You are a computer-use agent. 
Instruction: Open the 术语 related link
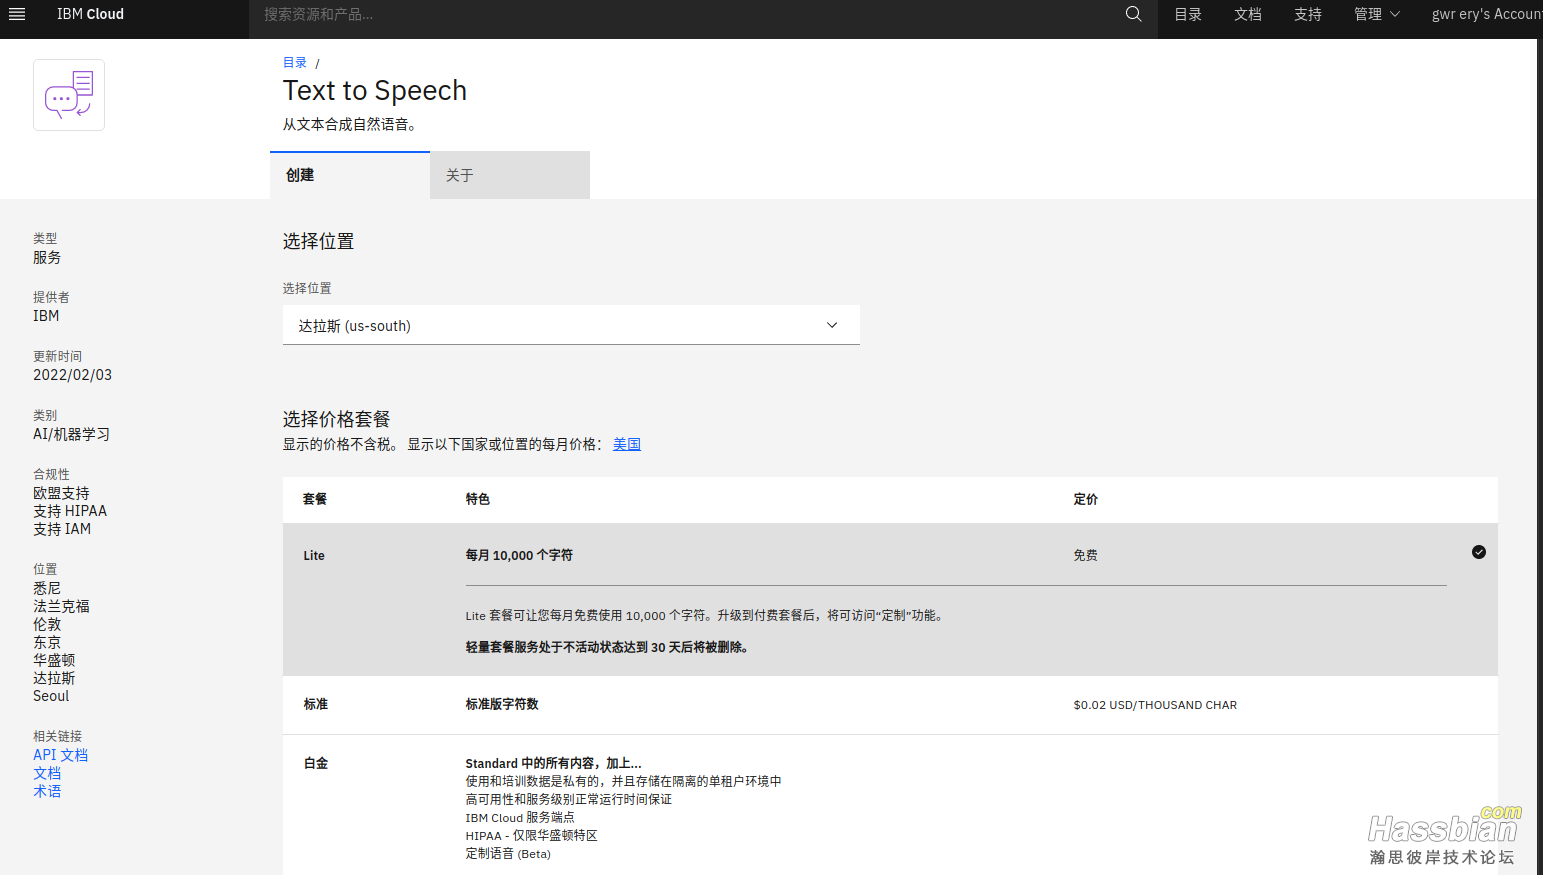coord(47,791)
